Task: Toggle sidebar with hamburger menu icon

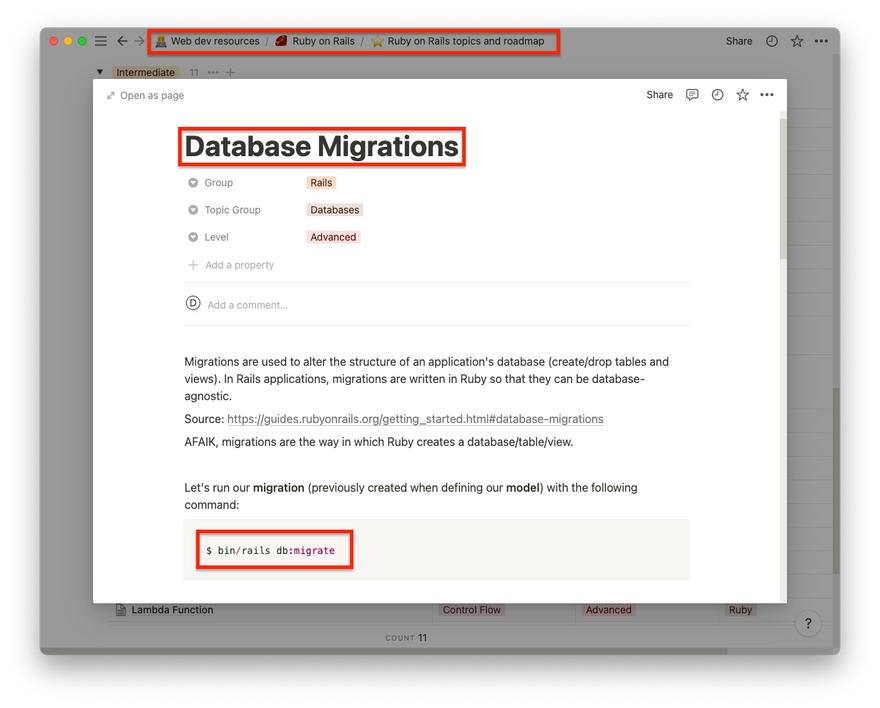Action: pos(100,41)
